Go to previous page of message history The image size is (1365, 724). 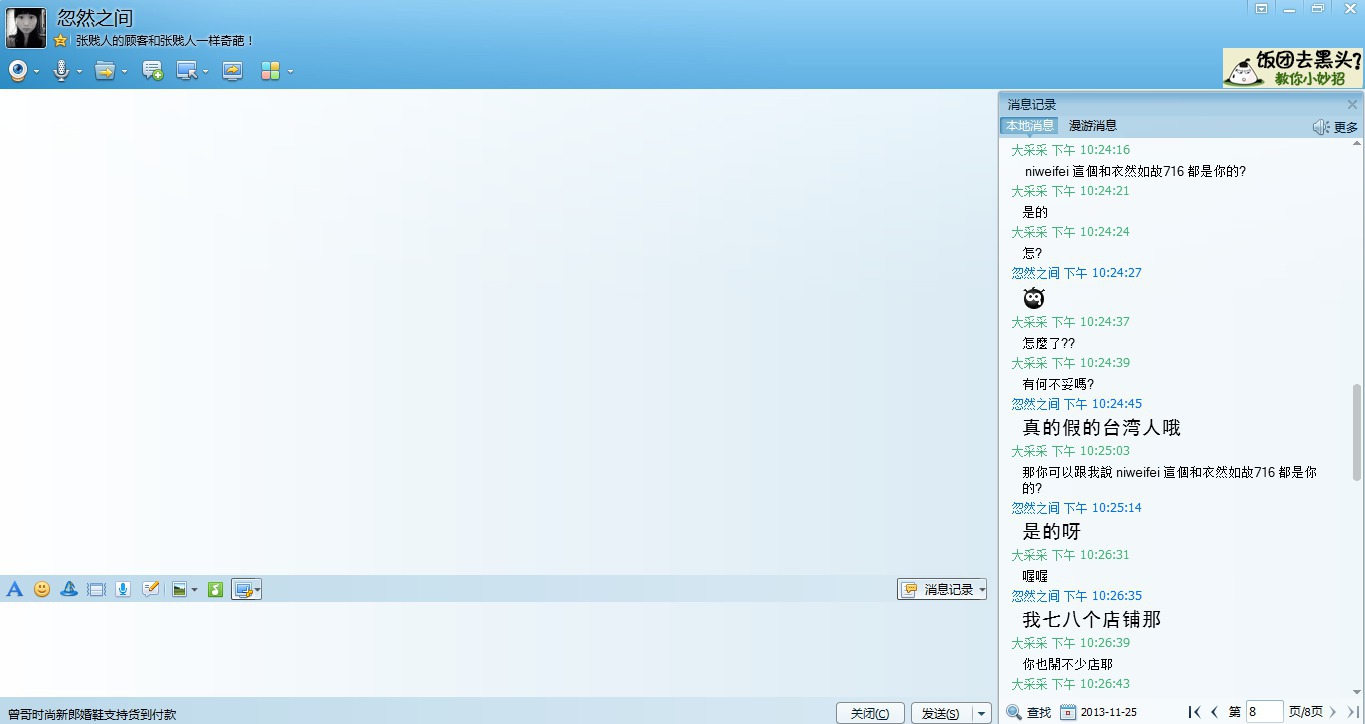[1214, 712]
